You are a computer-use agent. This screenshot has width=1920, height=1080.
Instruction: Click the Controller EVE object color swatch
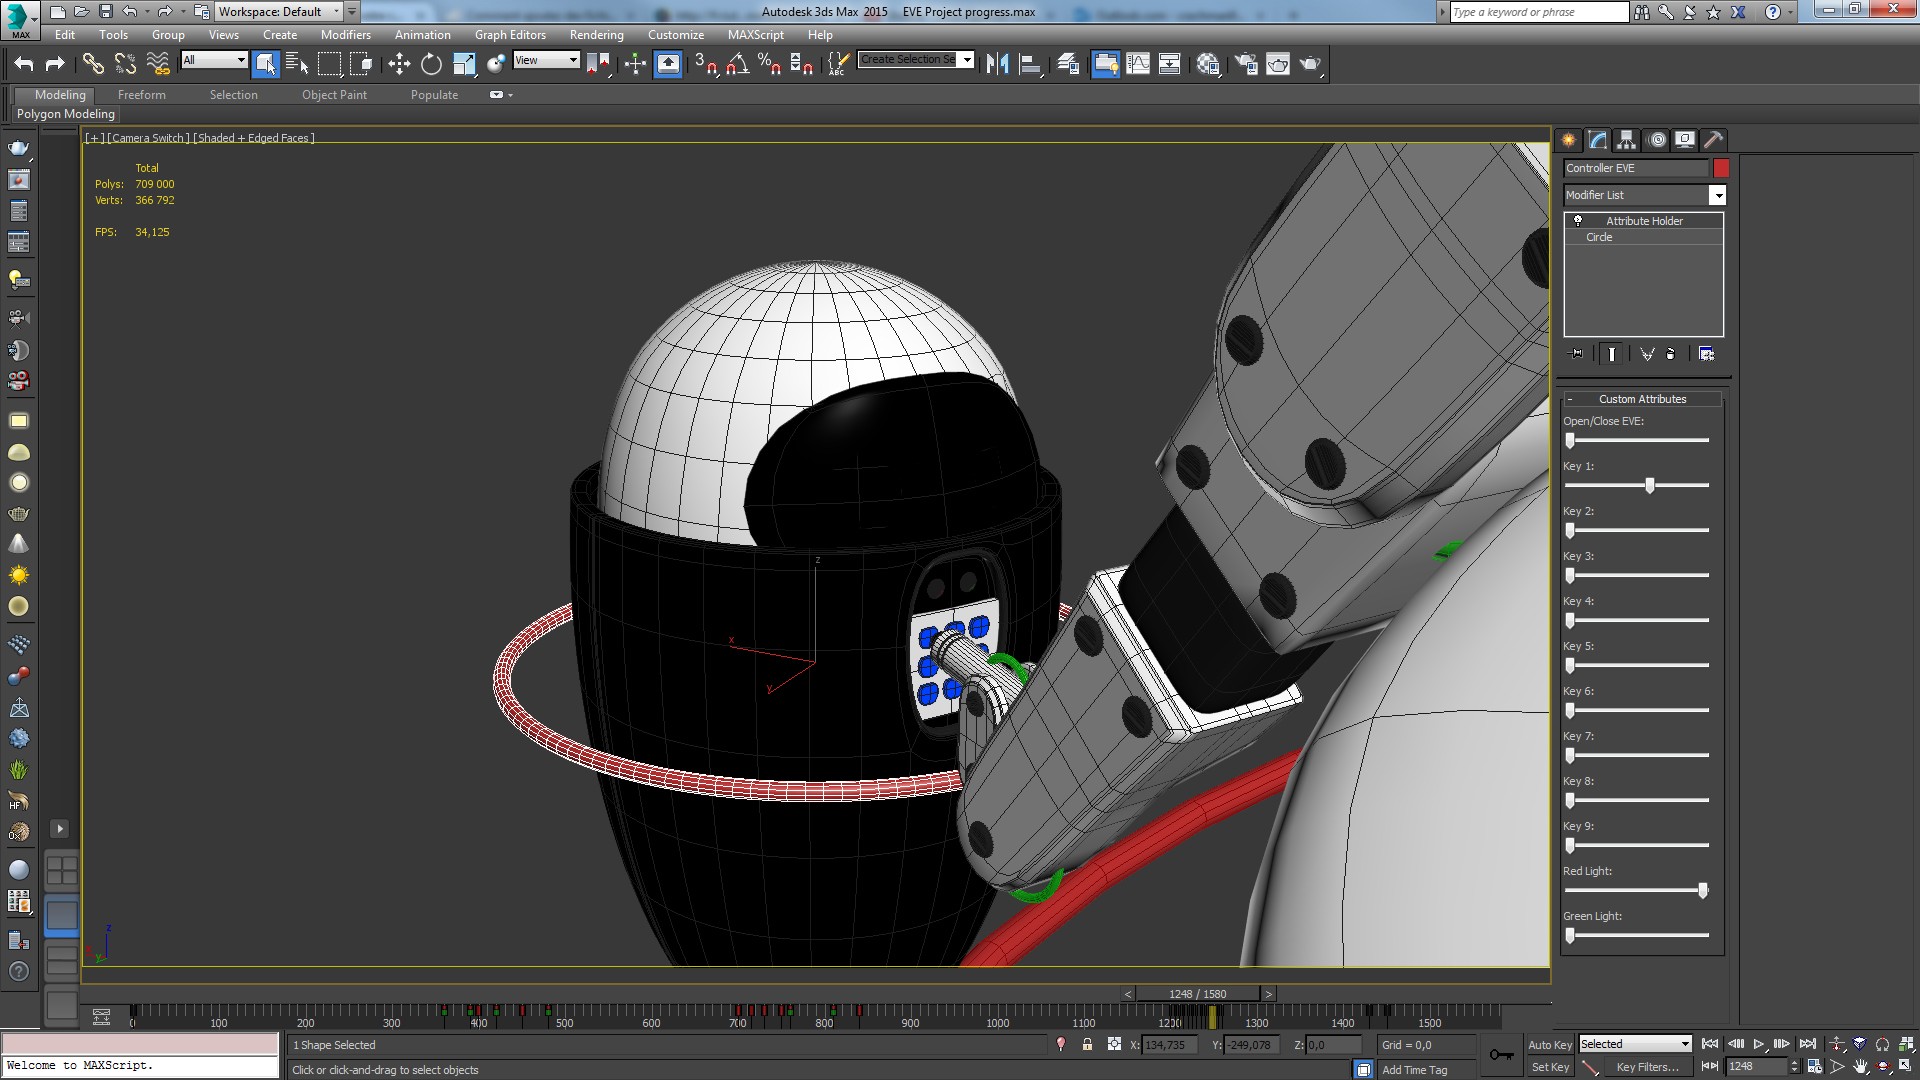click(x=1721, y=168)
